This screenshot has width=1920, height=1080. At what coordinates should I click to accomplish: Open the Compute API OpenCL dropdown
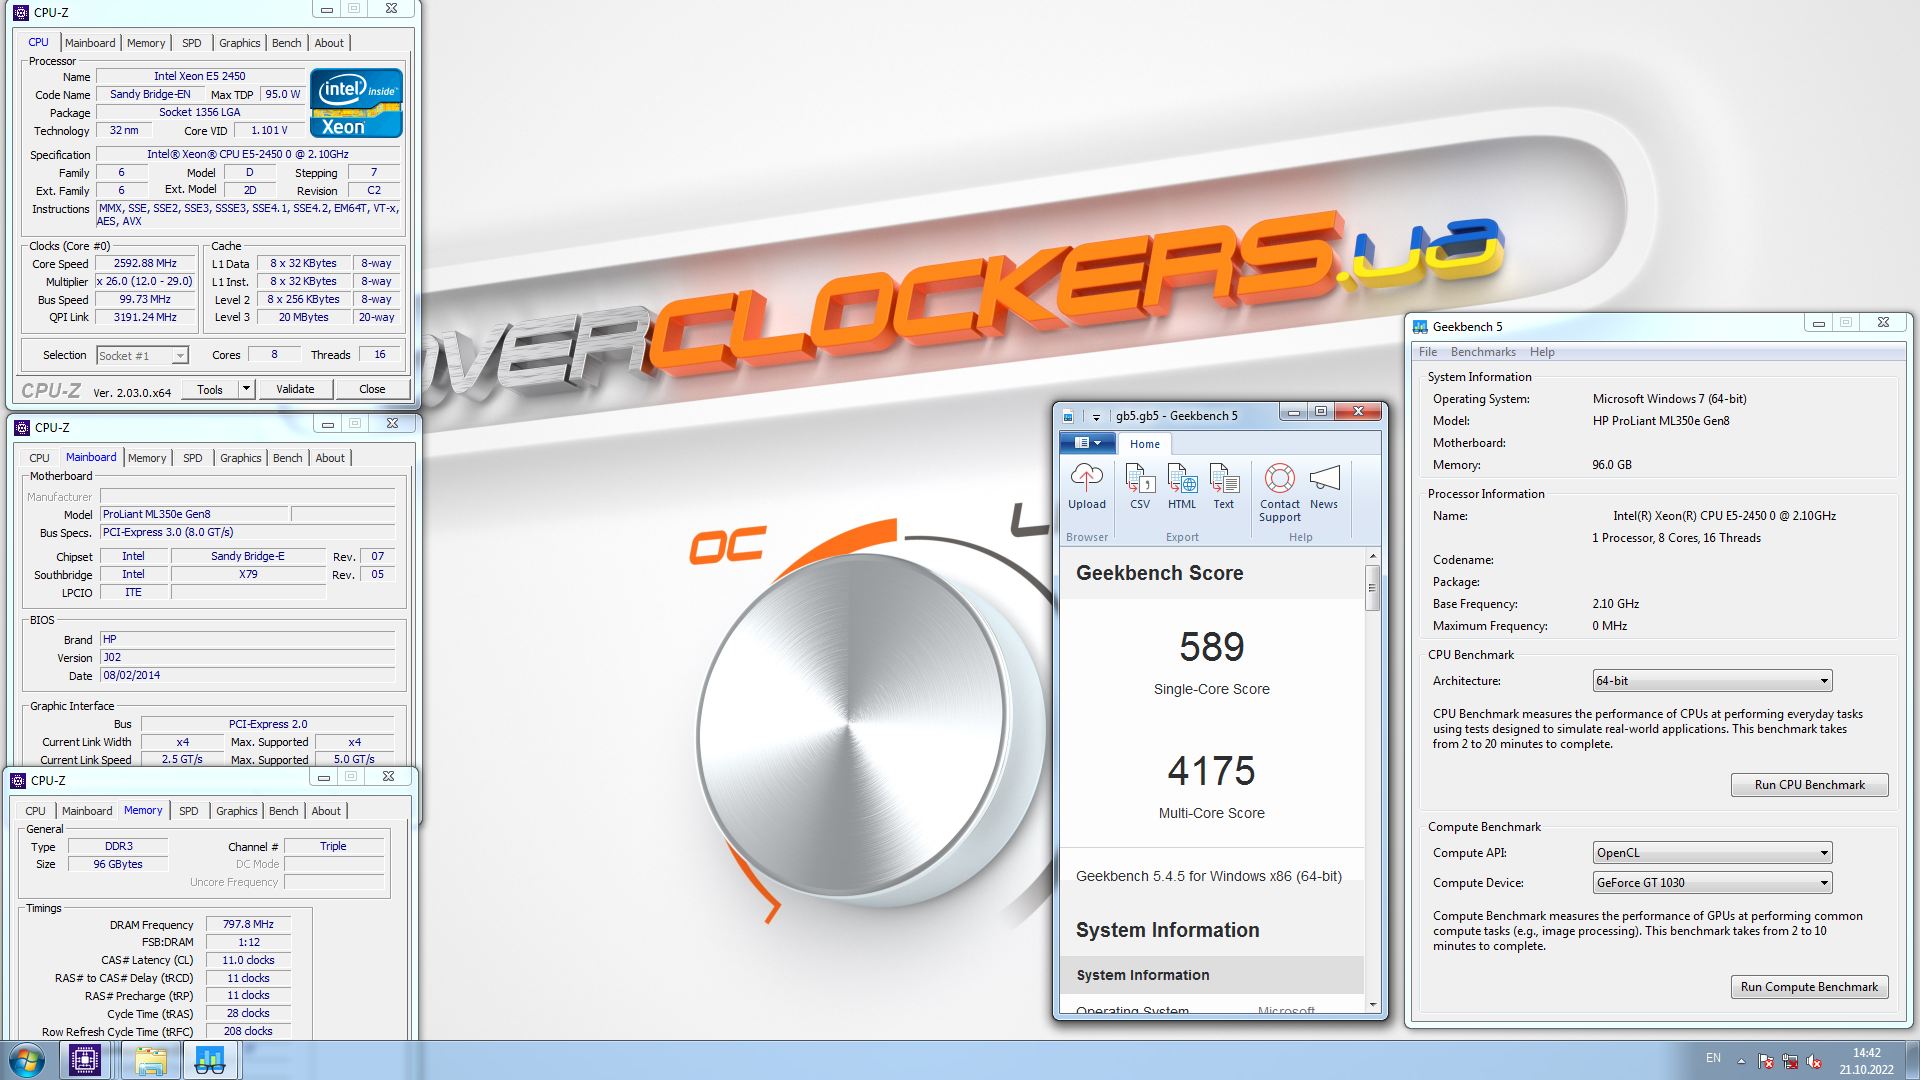pyautogui.click(x=1712, y=853)
